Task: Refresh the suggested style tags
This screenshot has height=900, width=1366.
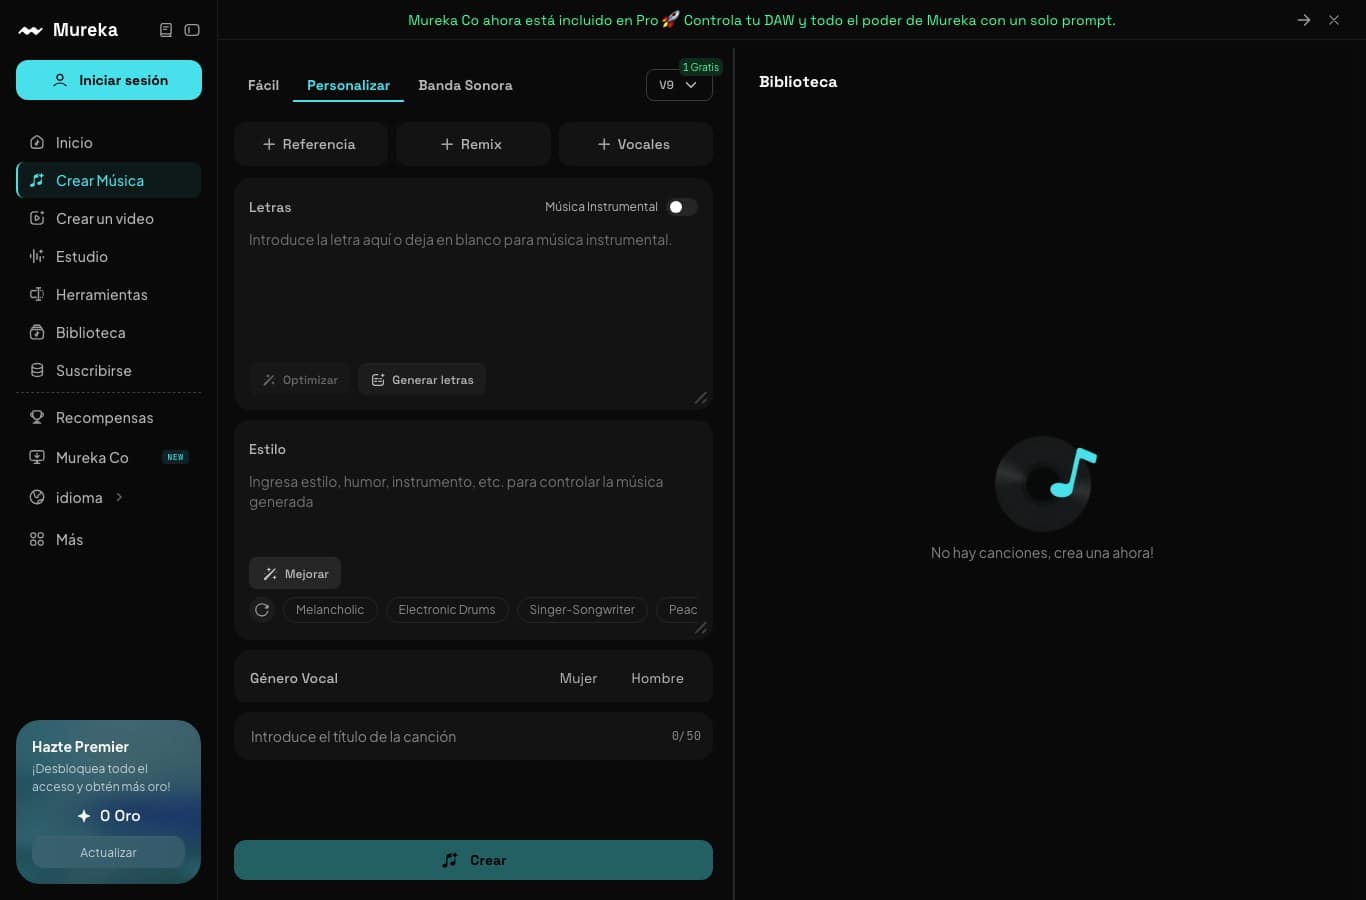Action: tap(262, 610)
